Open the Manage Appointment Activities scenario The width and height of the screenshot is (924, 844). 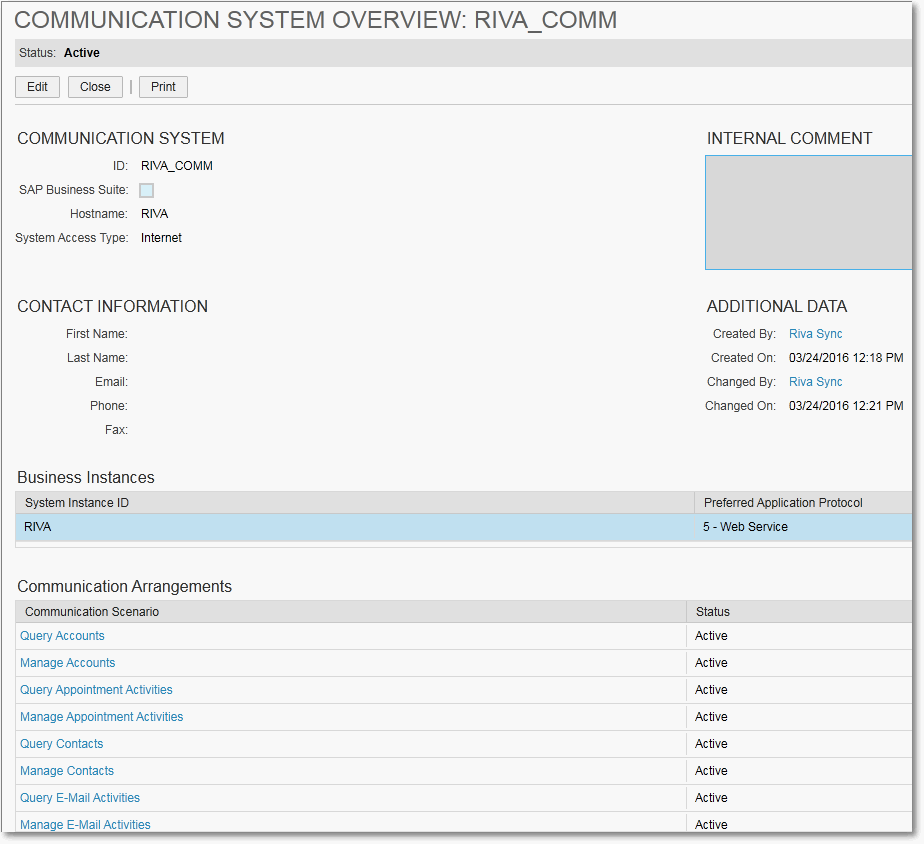(x=101, y=716)
